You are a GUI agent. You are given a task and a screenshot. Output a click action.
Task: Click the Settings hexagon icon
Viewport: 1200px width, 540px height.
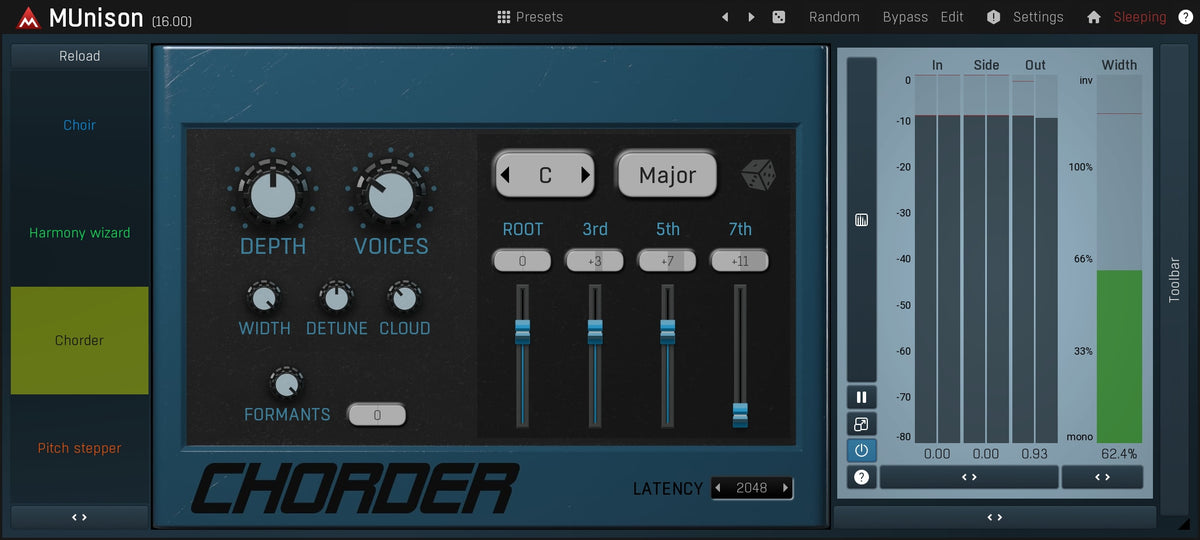pos(994,17)
